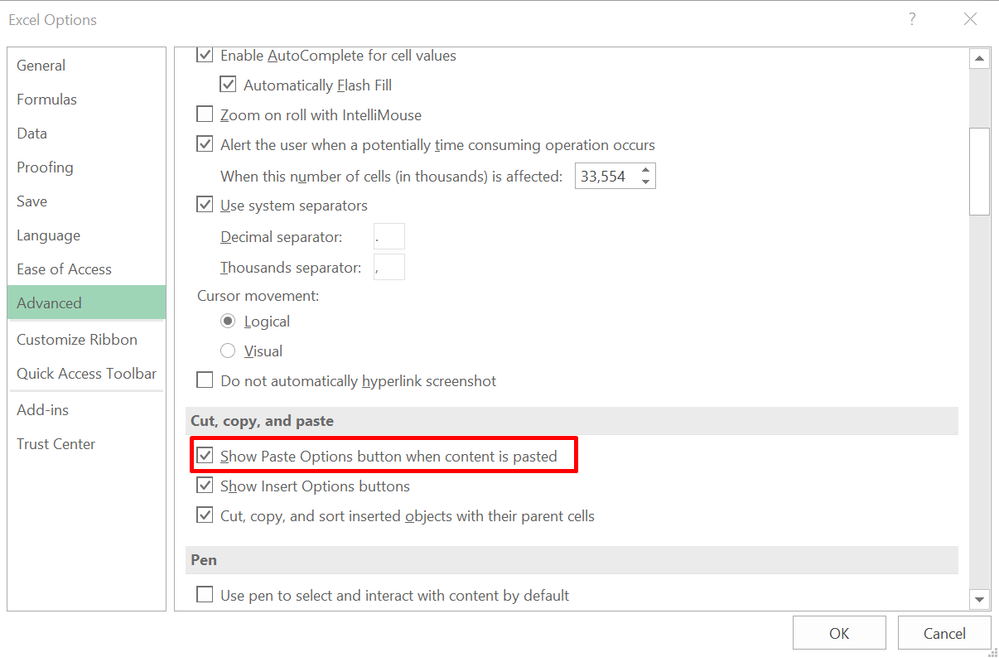
Task: Select Logical cursor movement
Action: click(x=230, y=321)
